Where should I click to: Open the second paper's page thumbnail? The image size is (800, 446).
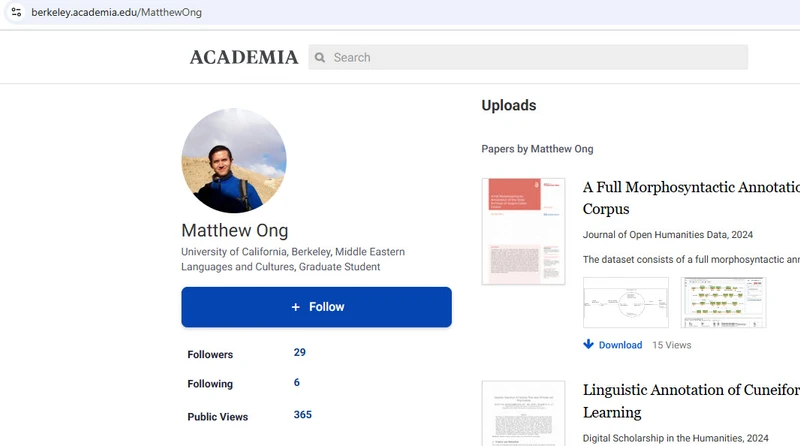click(x=523, y=414)
